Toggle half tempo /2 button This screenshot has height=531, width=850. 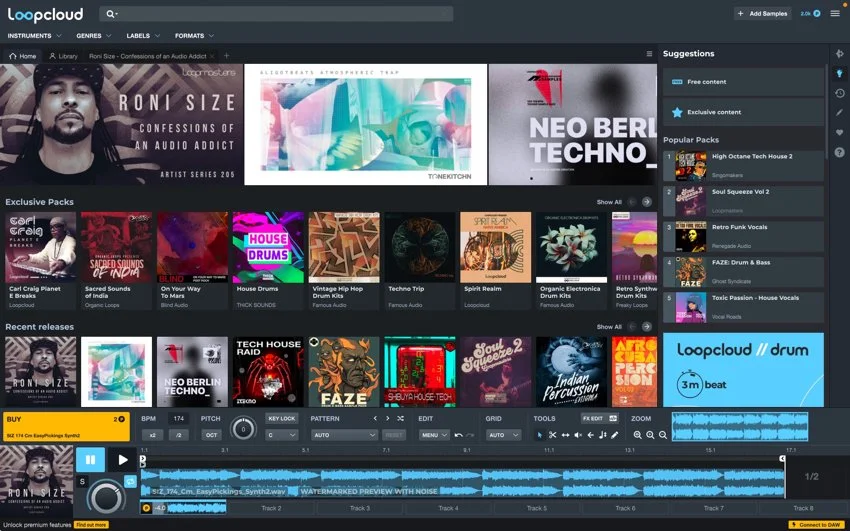pos(178,435)
